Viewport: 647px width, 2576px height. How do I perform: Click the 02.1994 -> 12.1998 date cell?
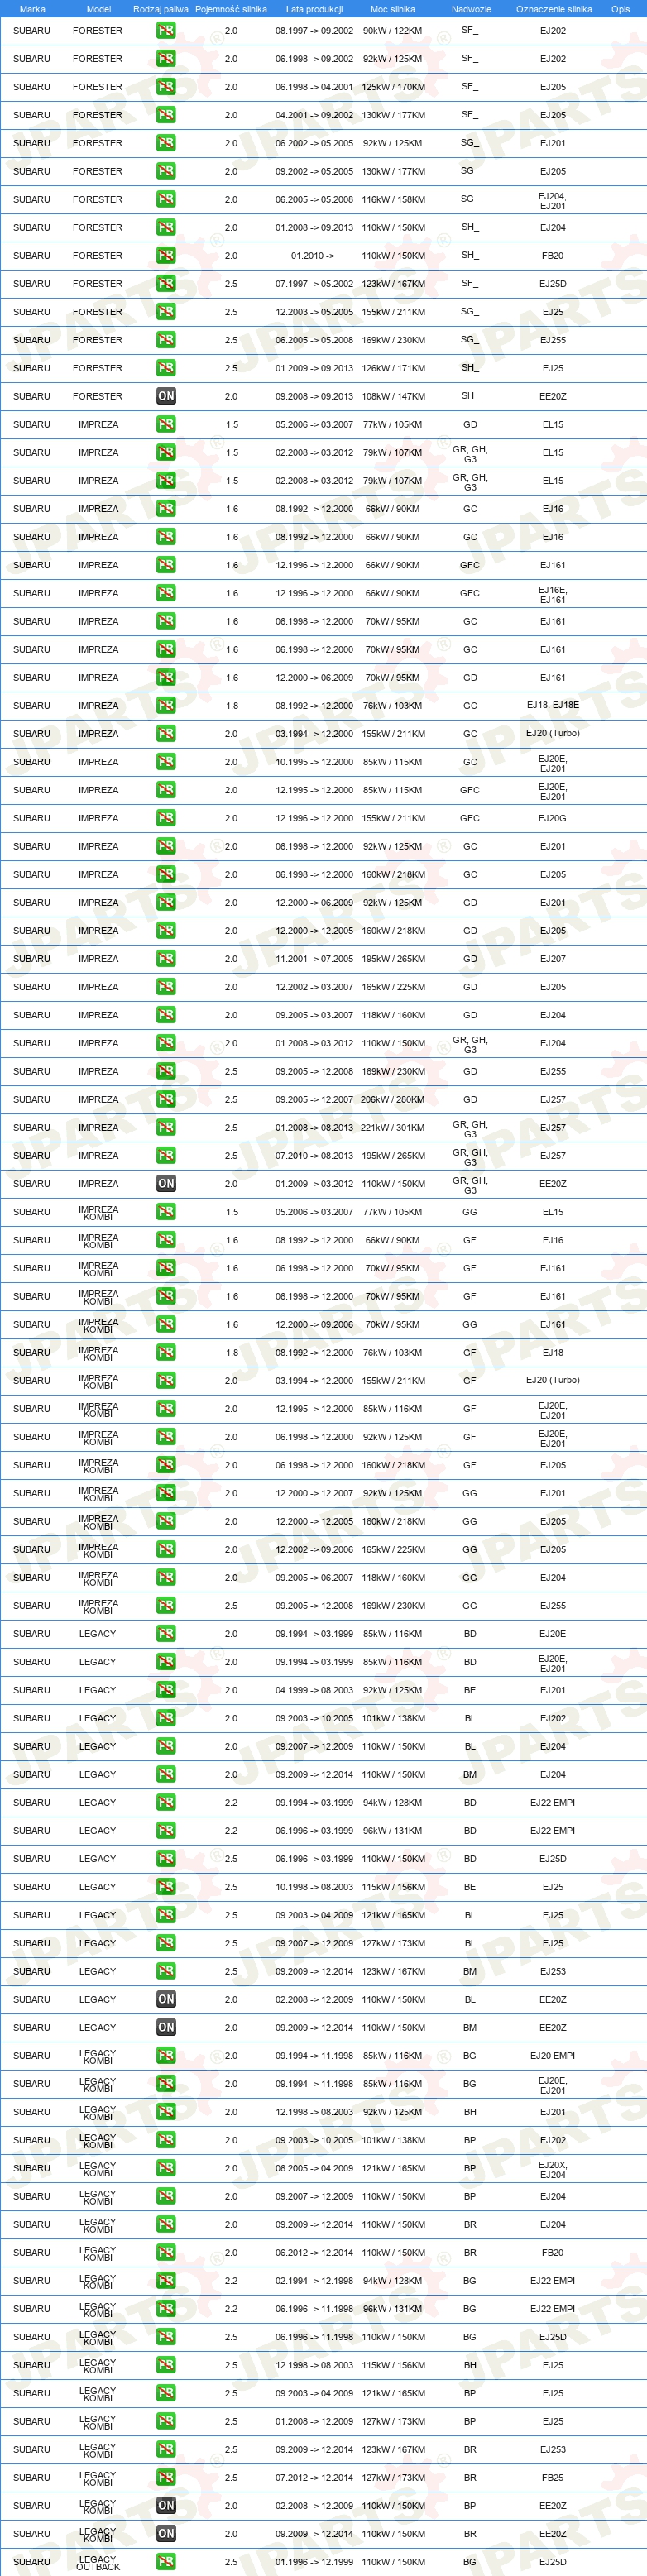(314, 2280)
